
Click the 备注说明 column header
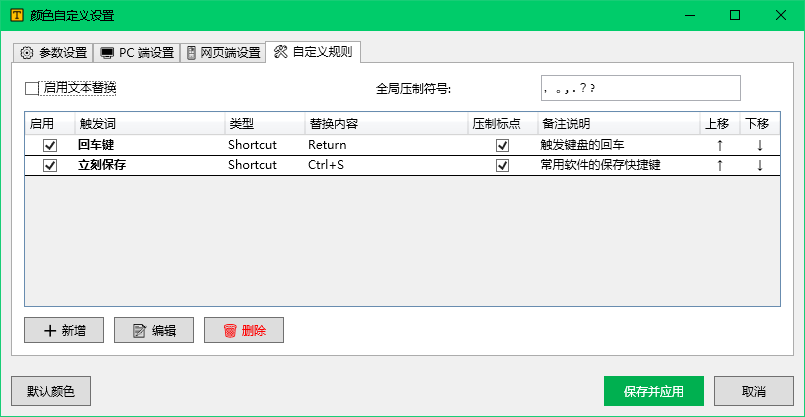click(x=619, y=124)
